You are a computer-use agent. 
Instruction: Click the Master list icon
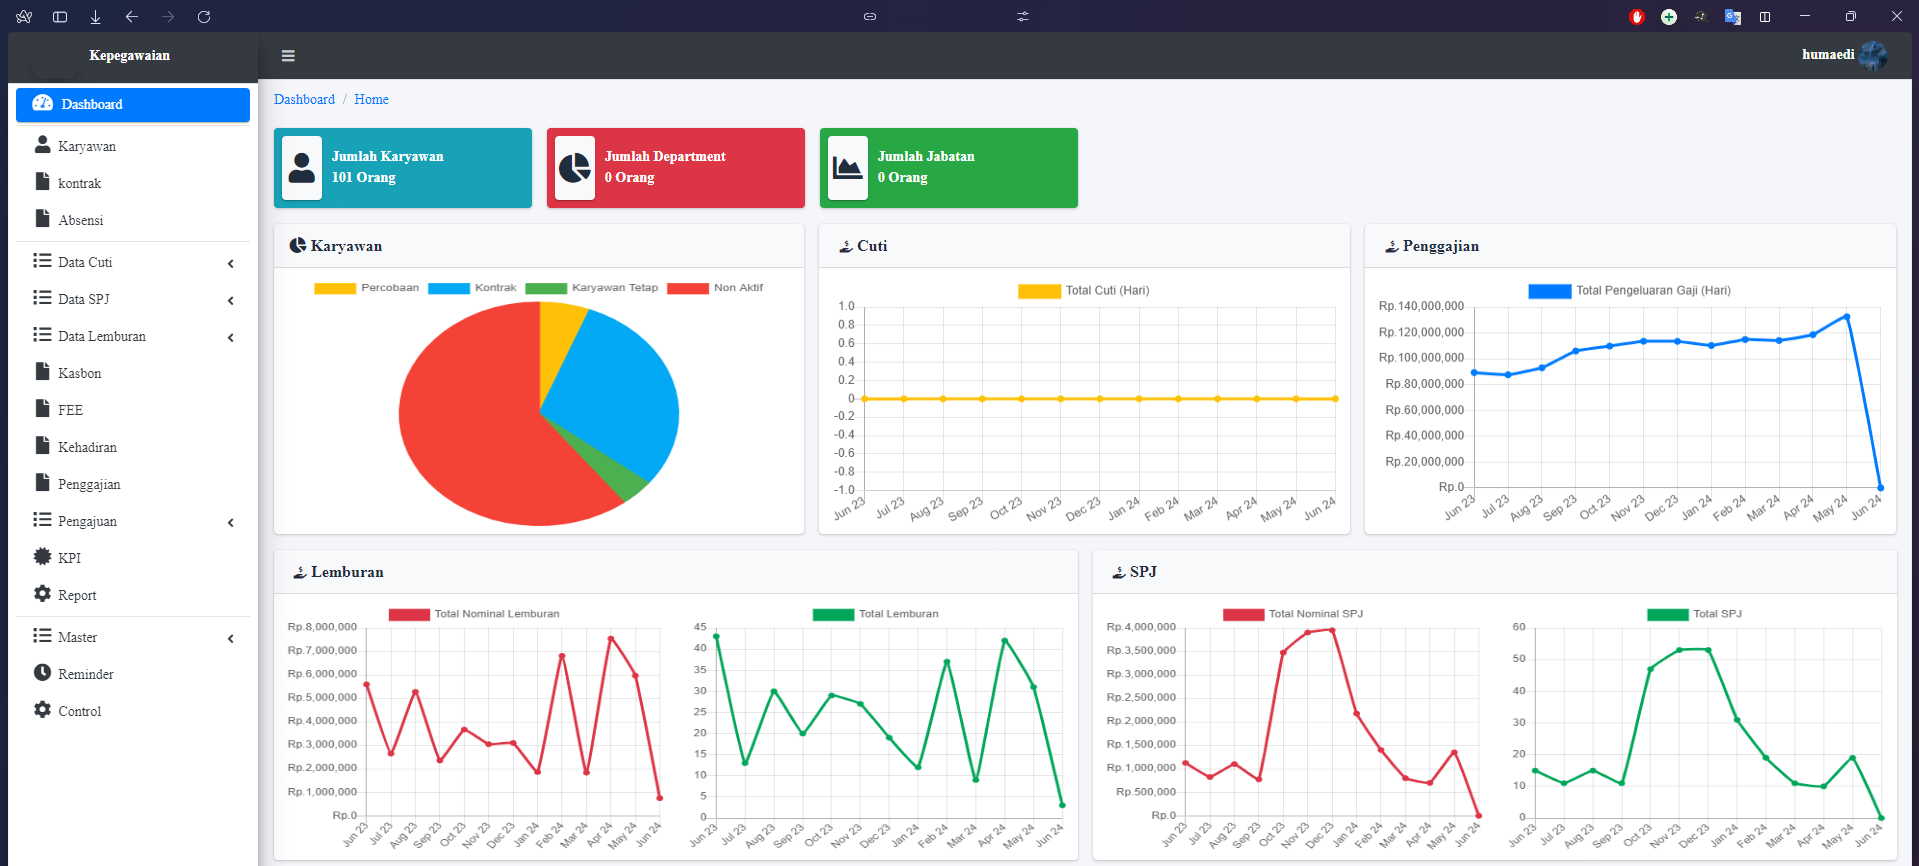tap(42, 635)
